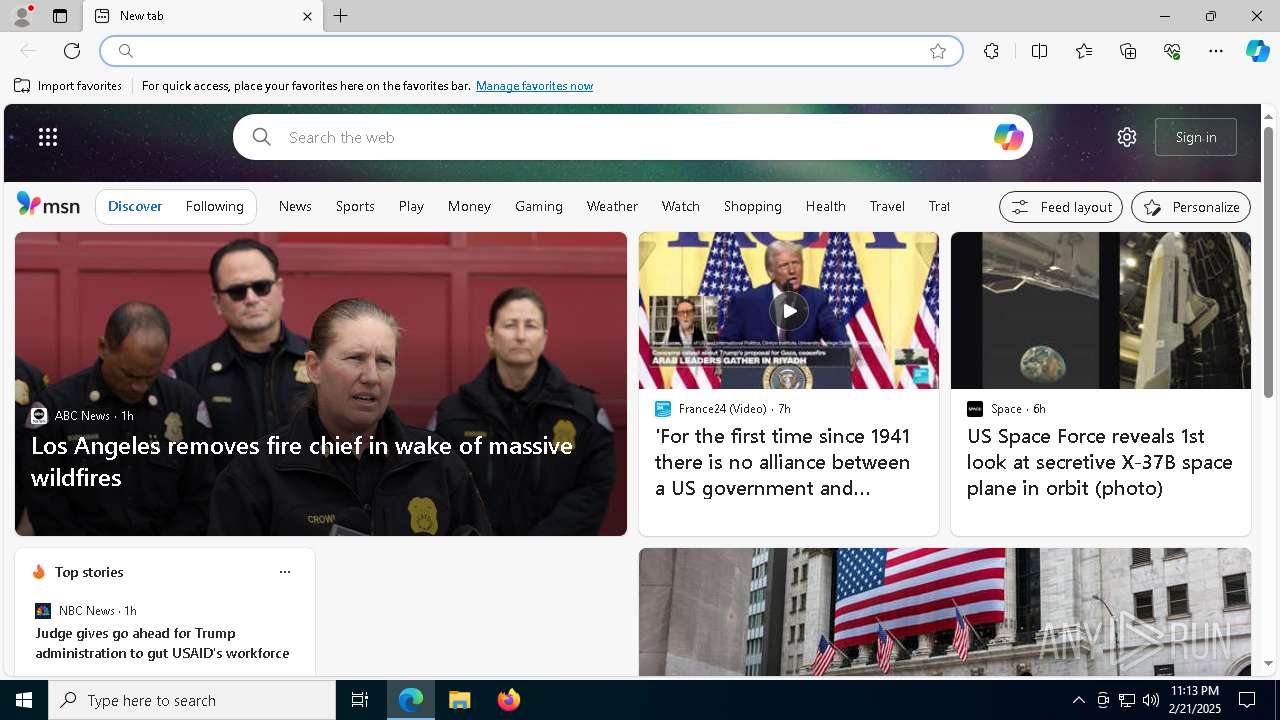
Task: Open the stock exchange flag image card
Action: point(945,612)
